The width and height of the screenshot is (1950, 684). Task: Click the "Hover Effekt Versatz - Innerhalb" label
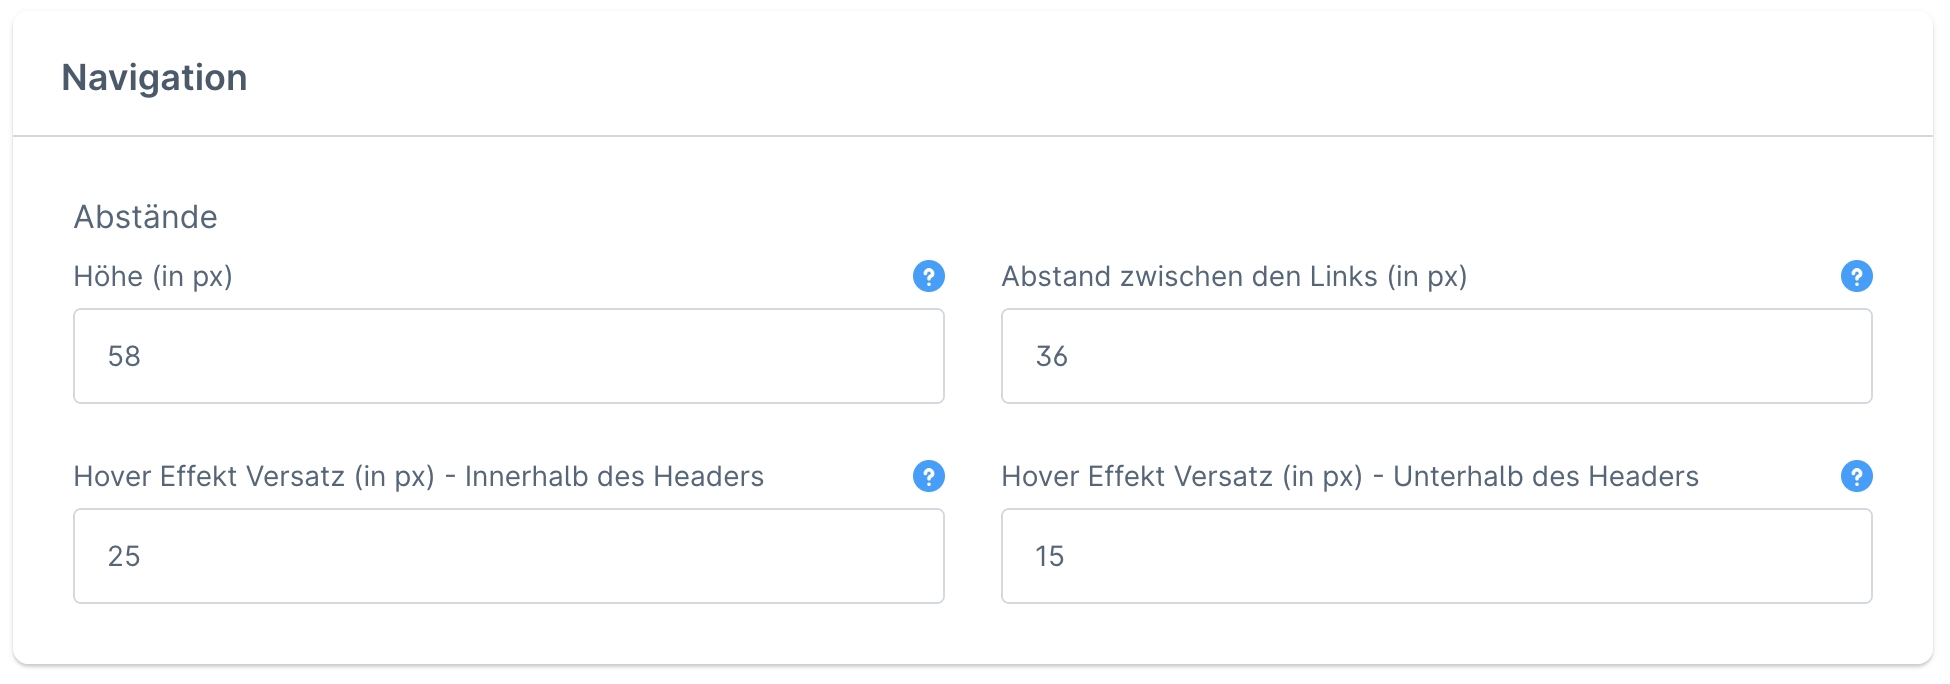click(418, 476)
